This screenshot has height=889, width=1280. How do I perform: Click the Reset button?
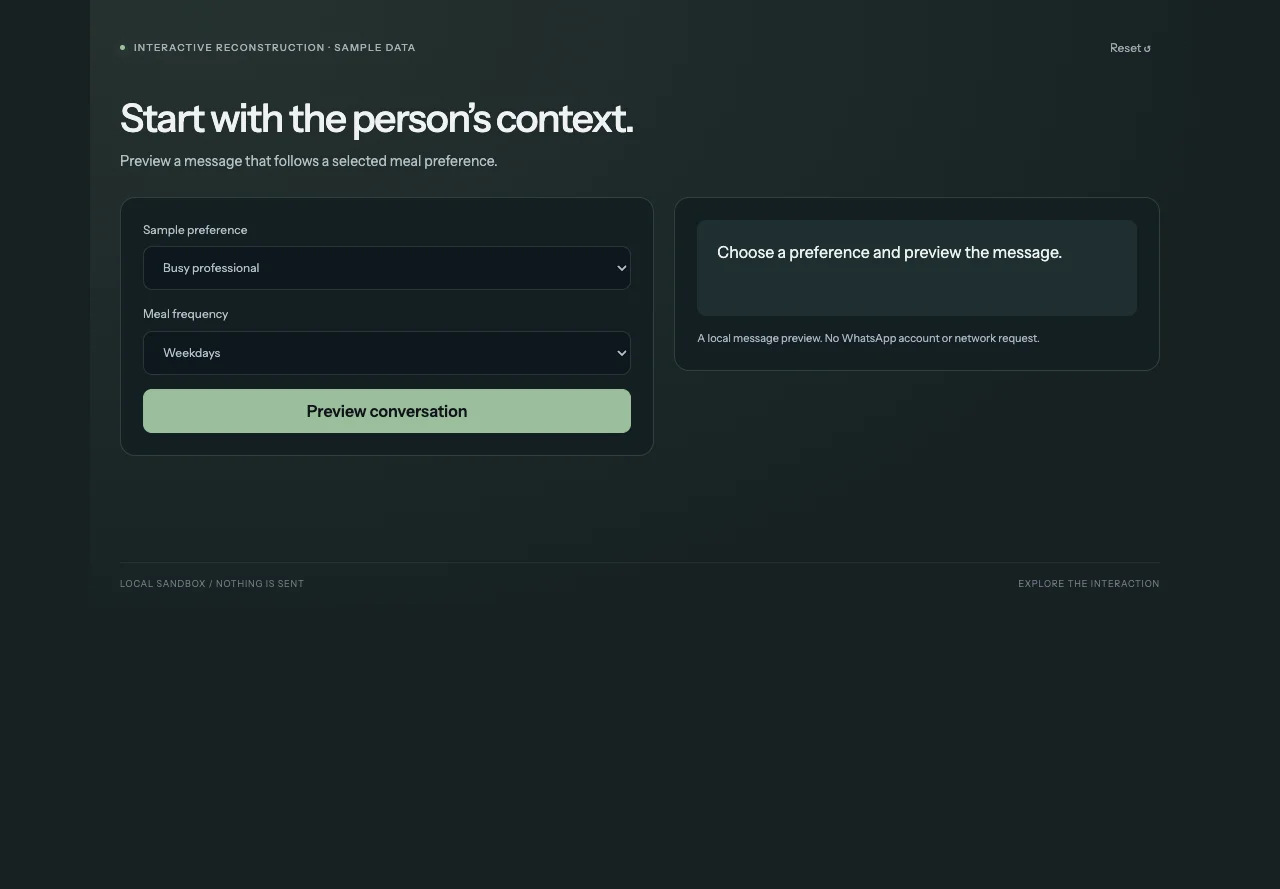[1130, 48]
